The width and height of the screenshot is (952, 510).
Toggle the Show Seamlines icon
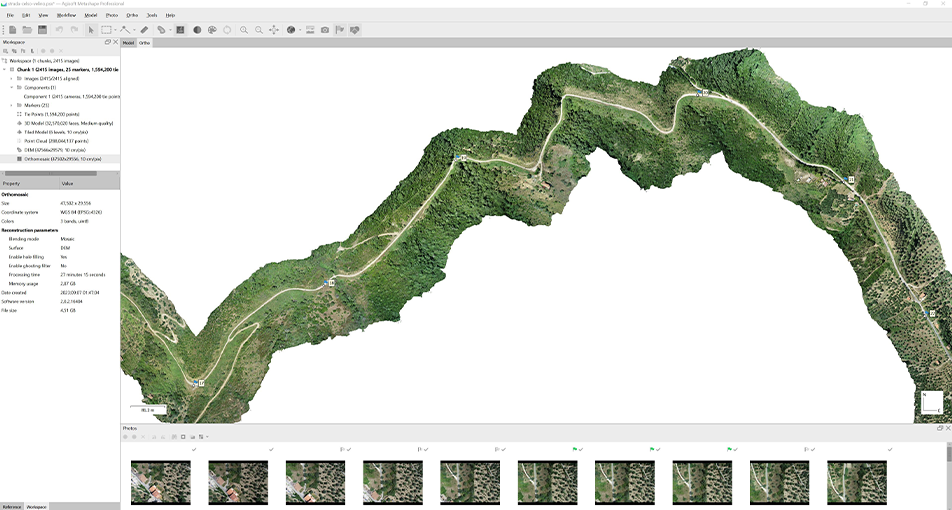[x=310, y=30]
